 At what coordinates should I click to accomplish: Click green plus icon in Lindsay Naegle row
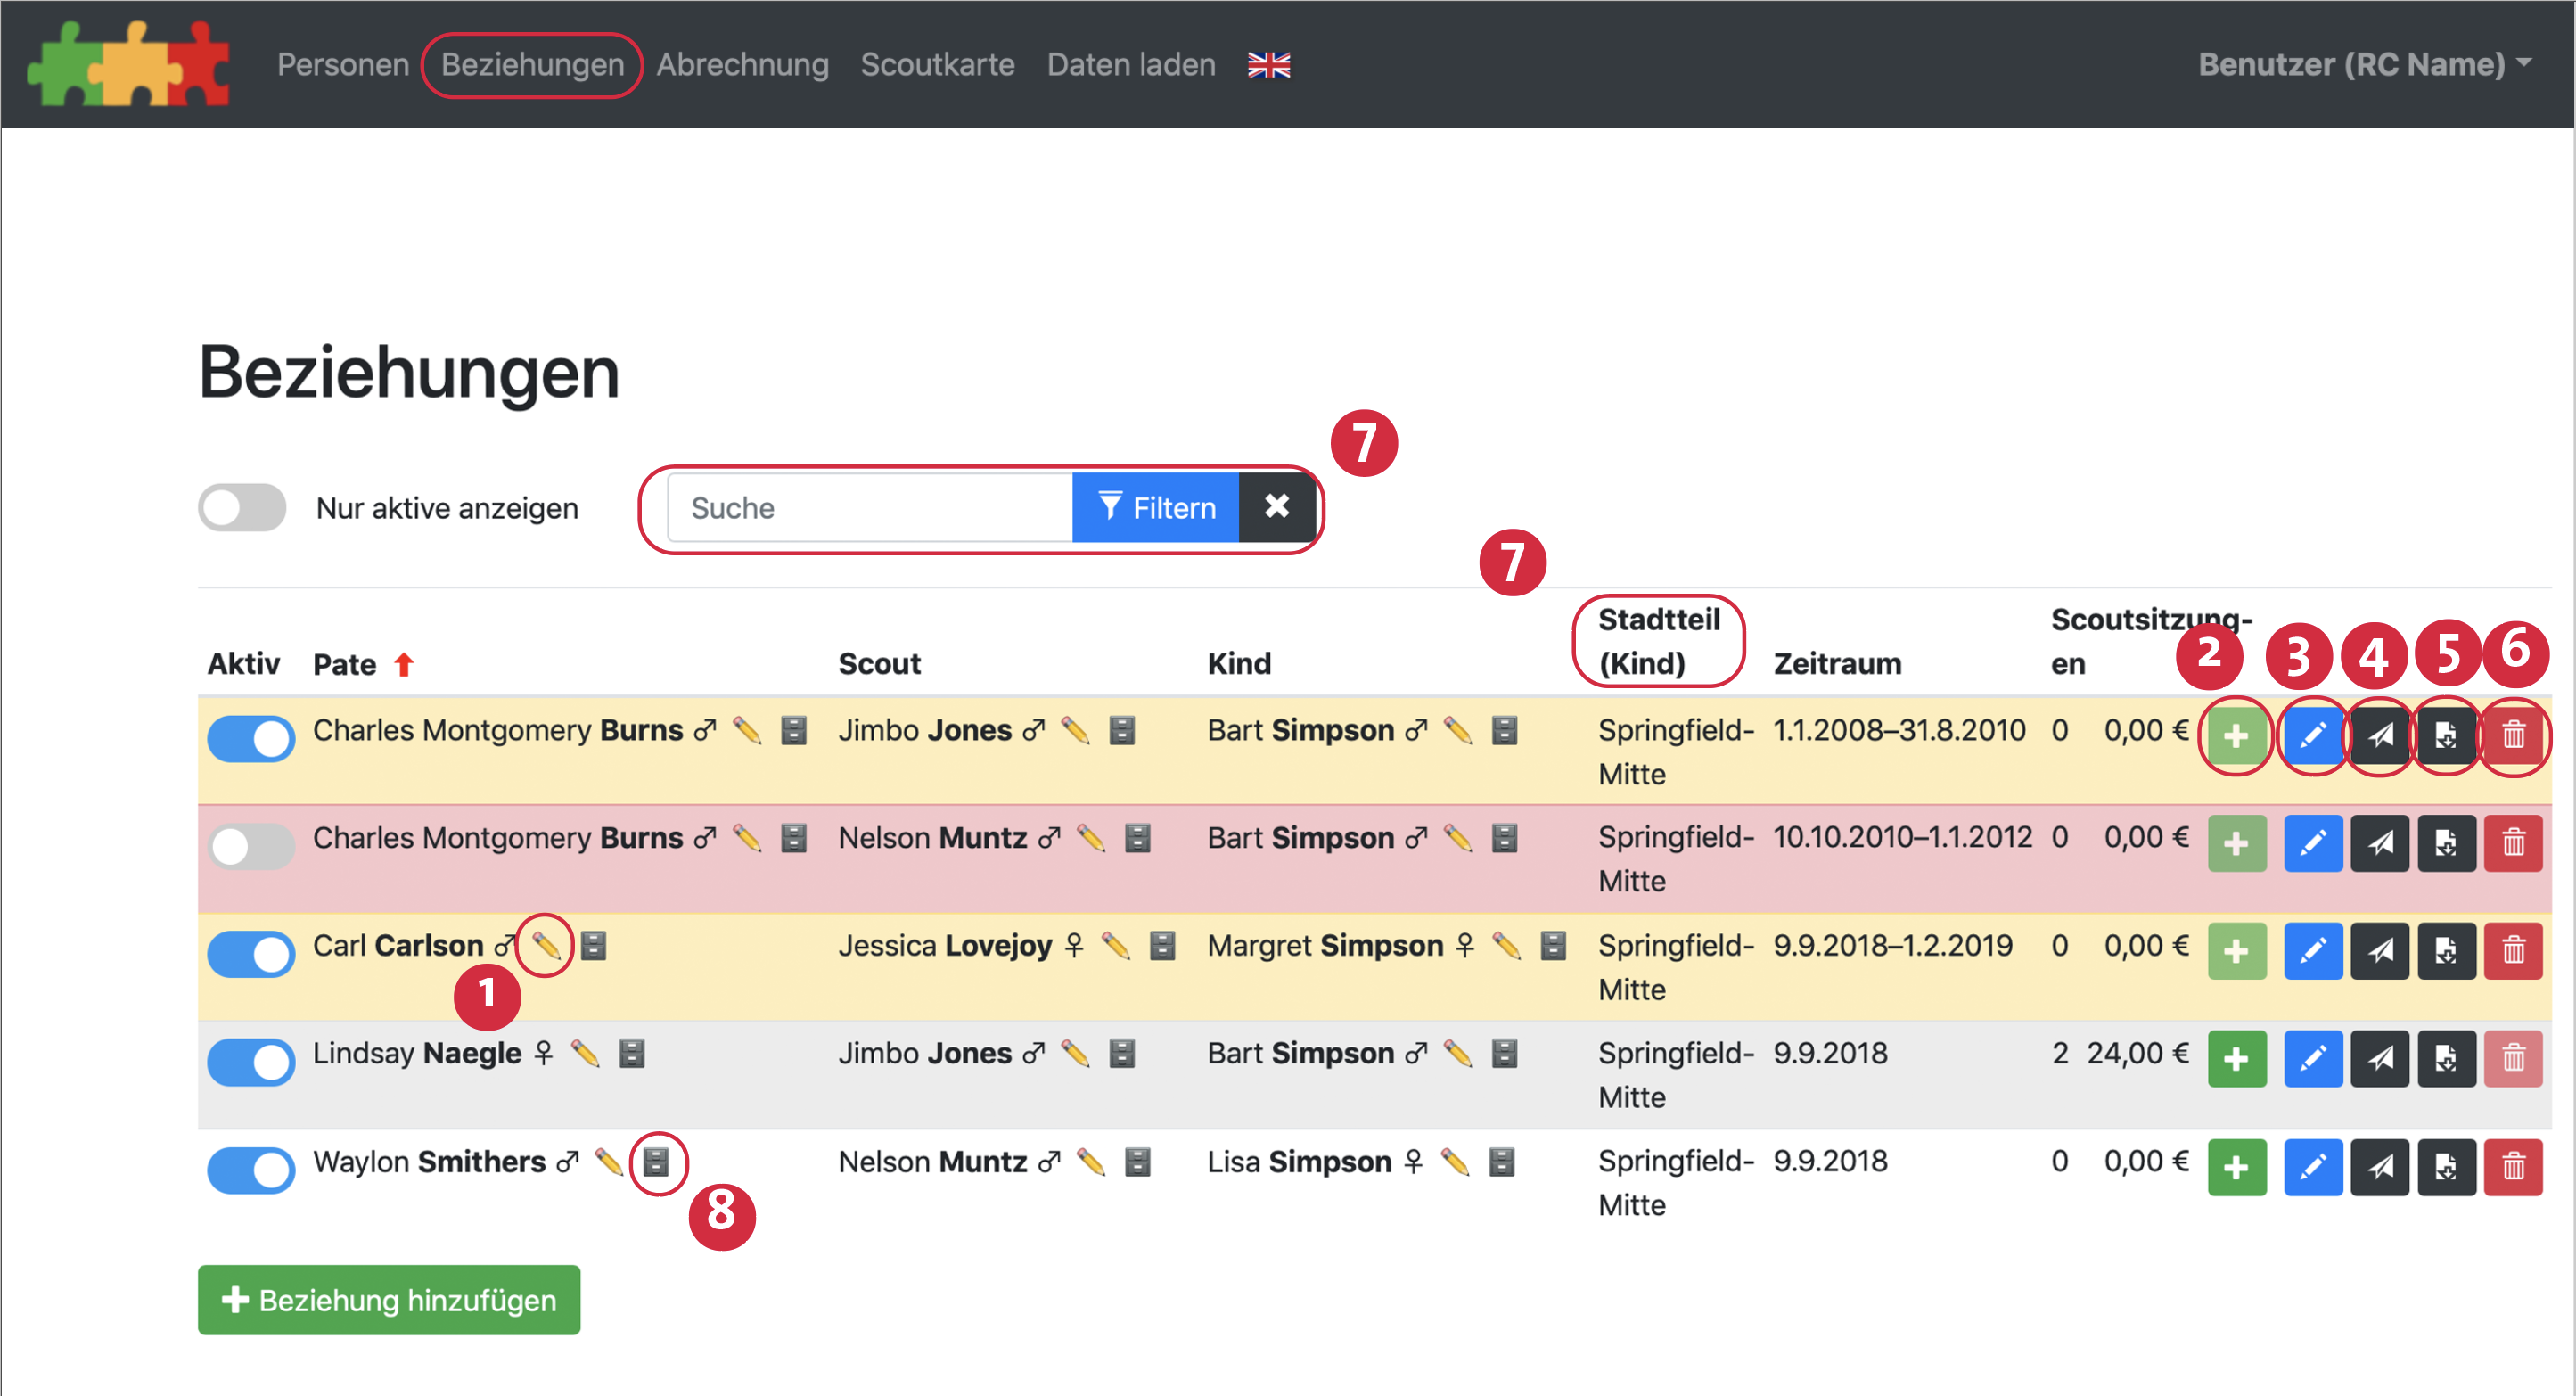pyautogui.click(x=2236, y=1058)
